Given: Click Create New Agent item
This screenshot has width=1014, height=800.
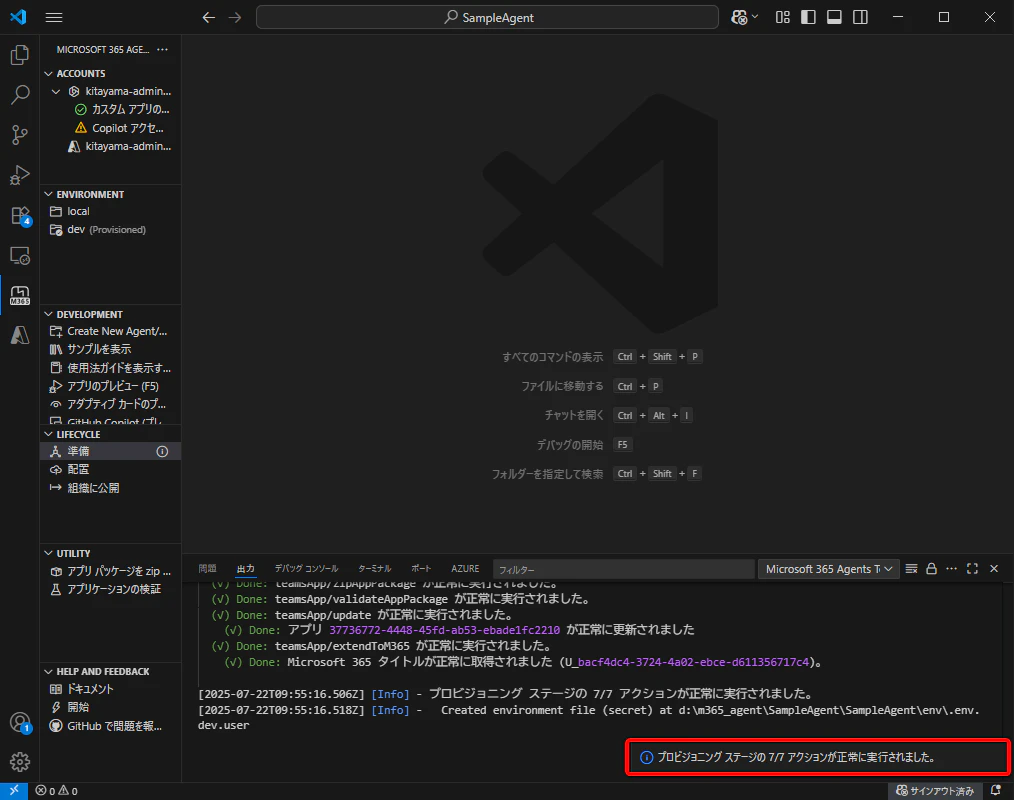Looking at the screenshot, I should (x=111, y=331).
